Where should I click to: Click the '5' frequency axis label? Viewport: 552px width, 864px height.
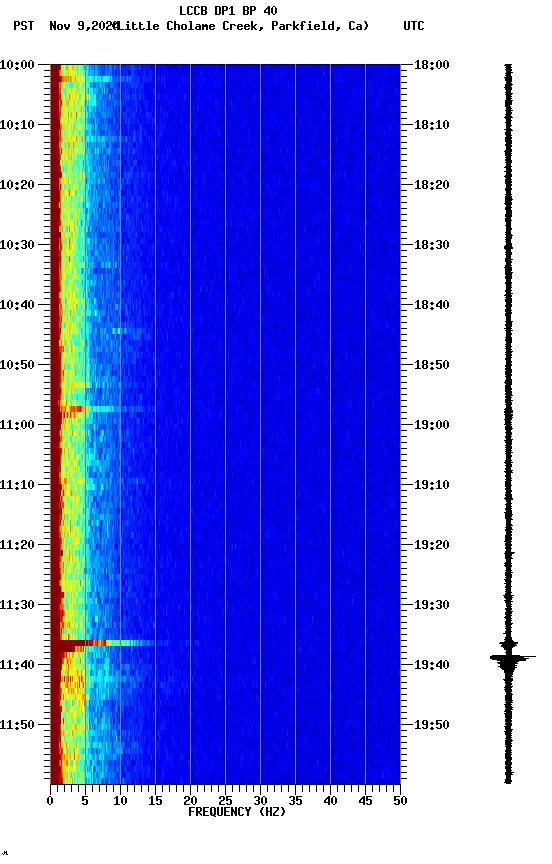(x=85, y=801)
